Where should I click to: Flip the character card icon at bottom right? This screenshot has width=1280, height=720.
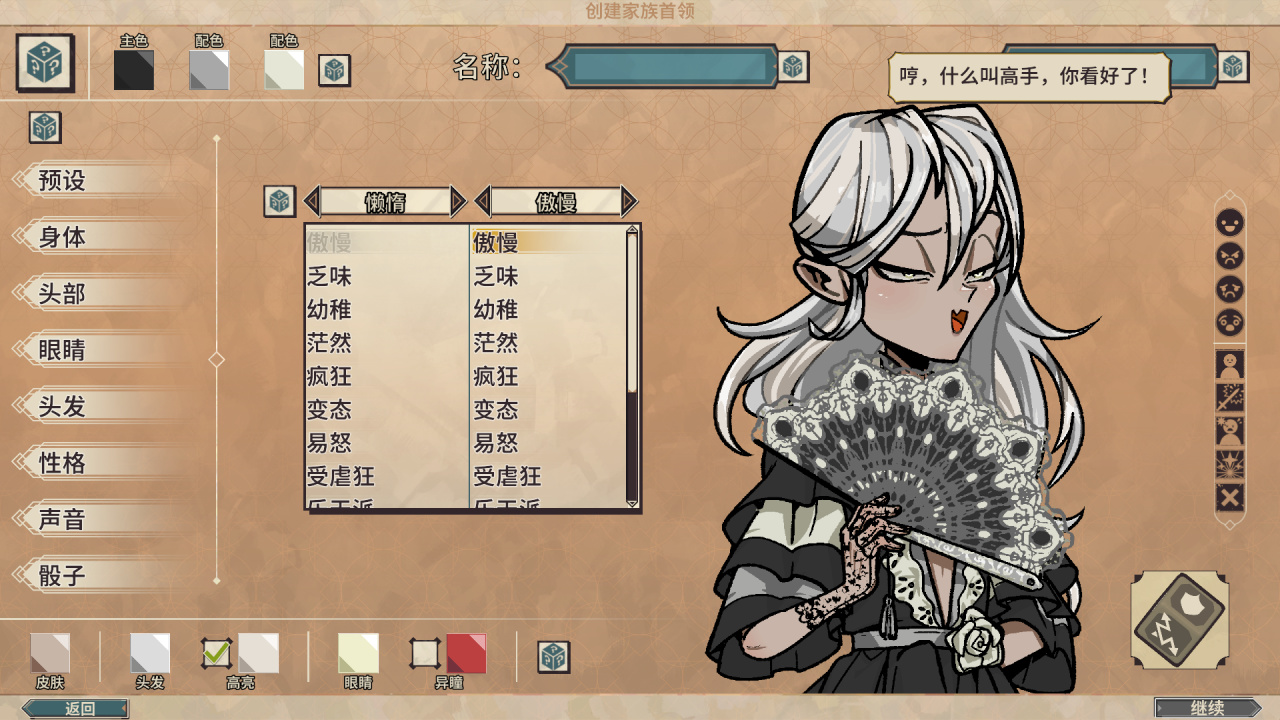click(1180, 620)
